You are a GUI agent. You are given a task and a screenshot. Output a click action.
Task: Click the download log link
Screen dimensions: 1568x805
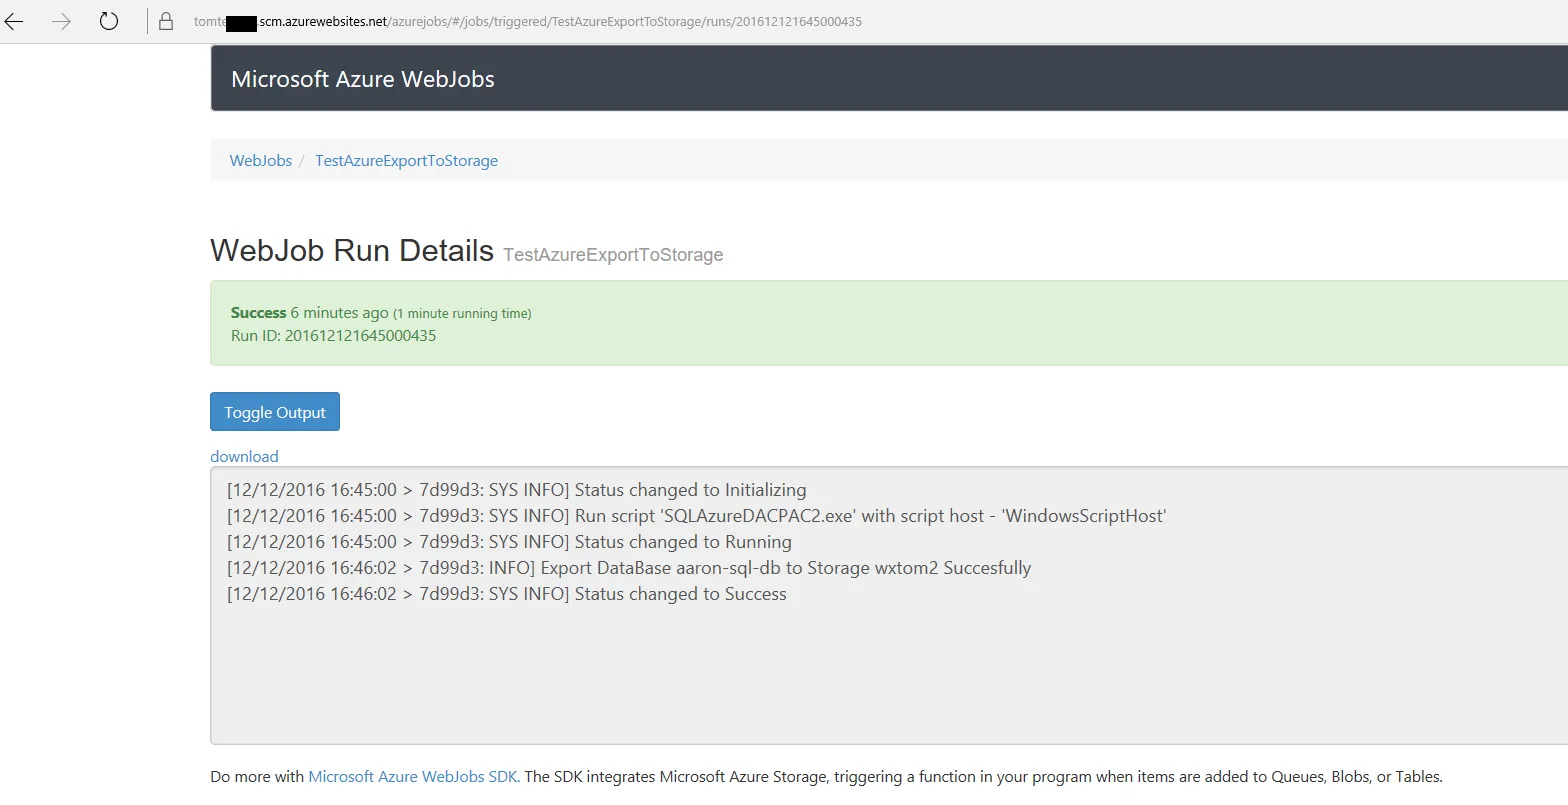point(244,456)
